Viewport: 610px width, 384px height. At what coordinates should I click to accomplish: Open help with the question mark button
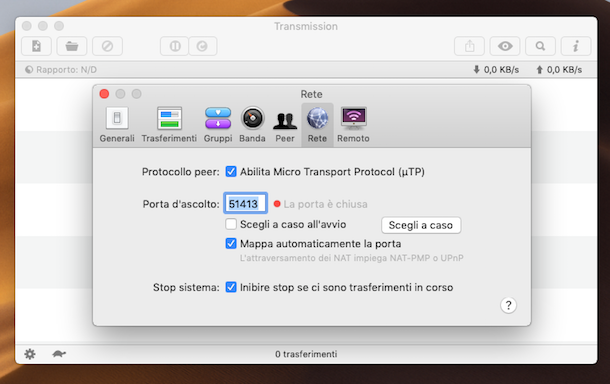pos(508,305)
